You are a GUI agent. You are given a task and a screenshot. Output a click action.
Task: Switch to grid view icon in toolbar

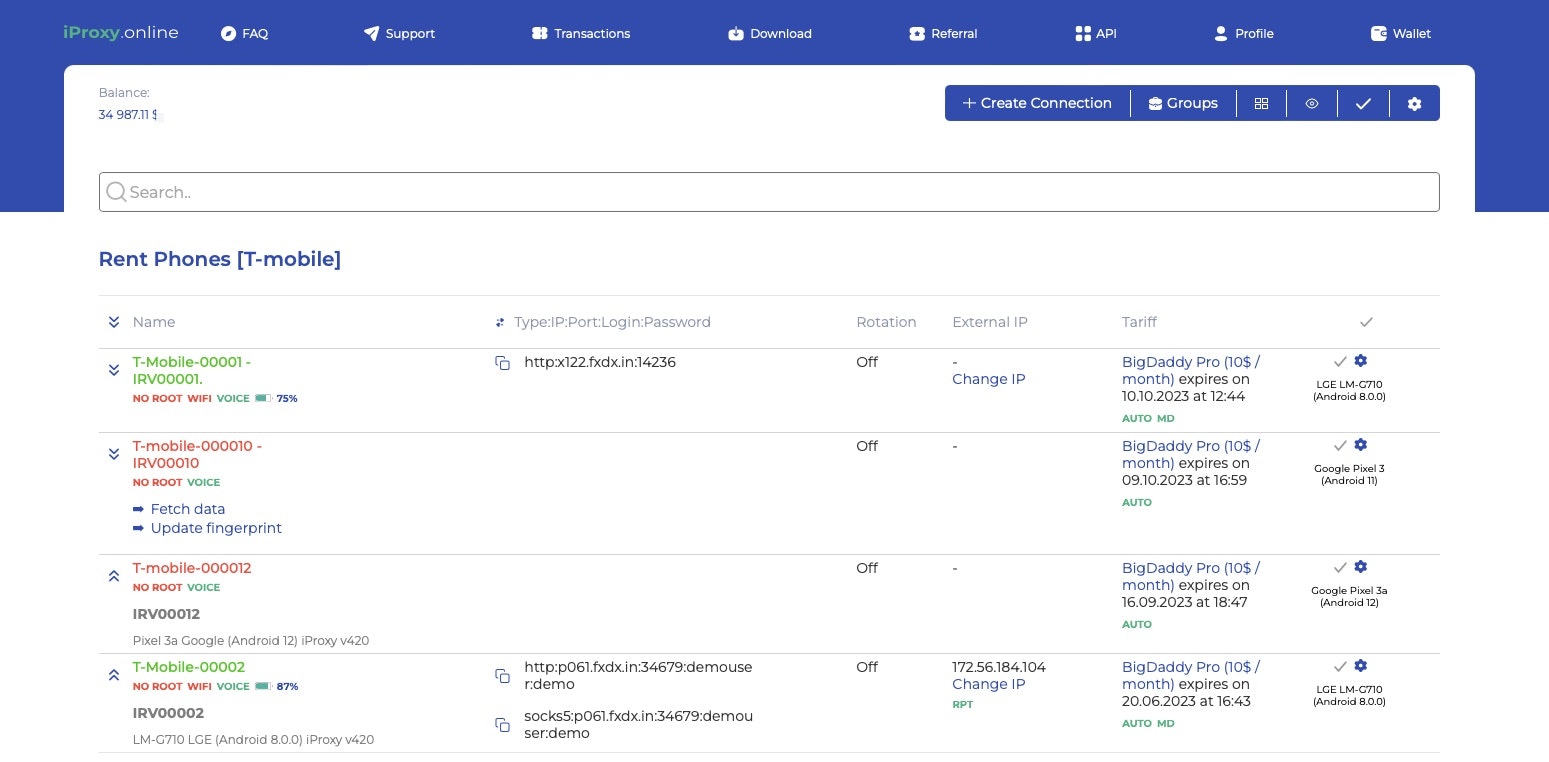[1262, 103]
